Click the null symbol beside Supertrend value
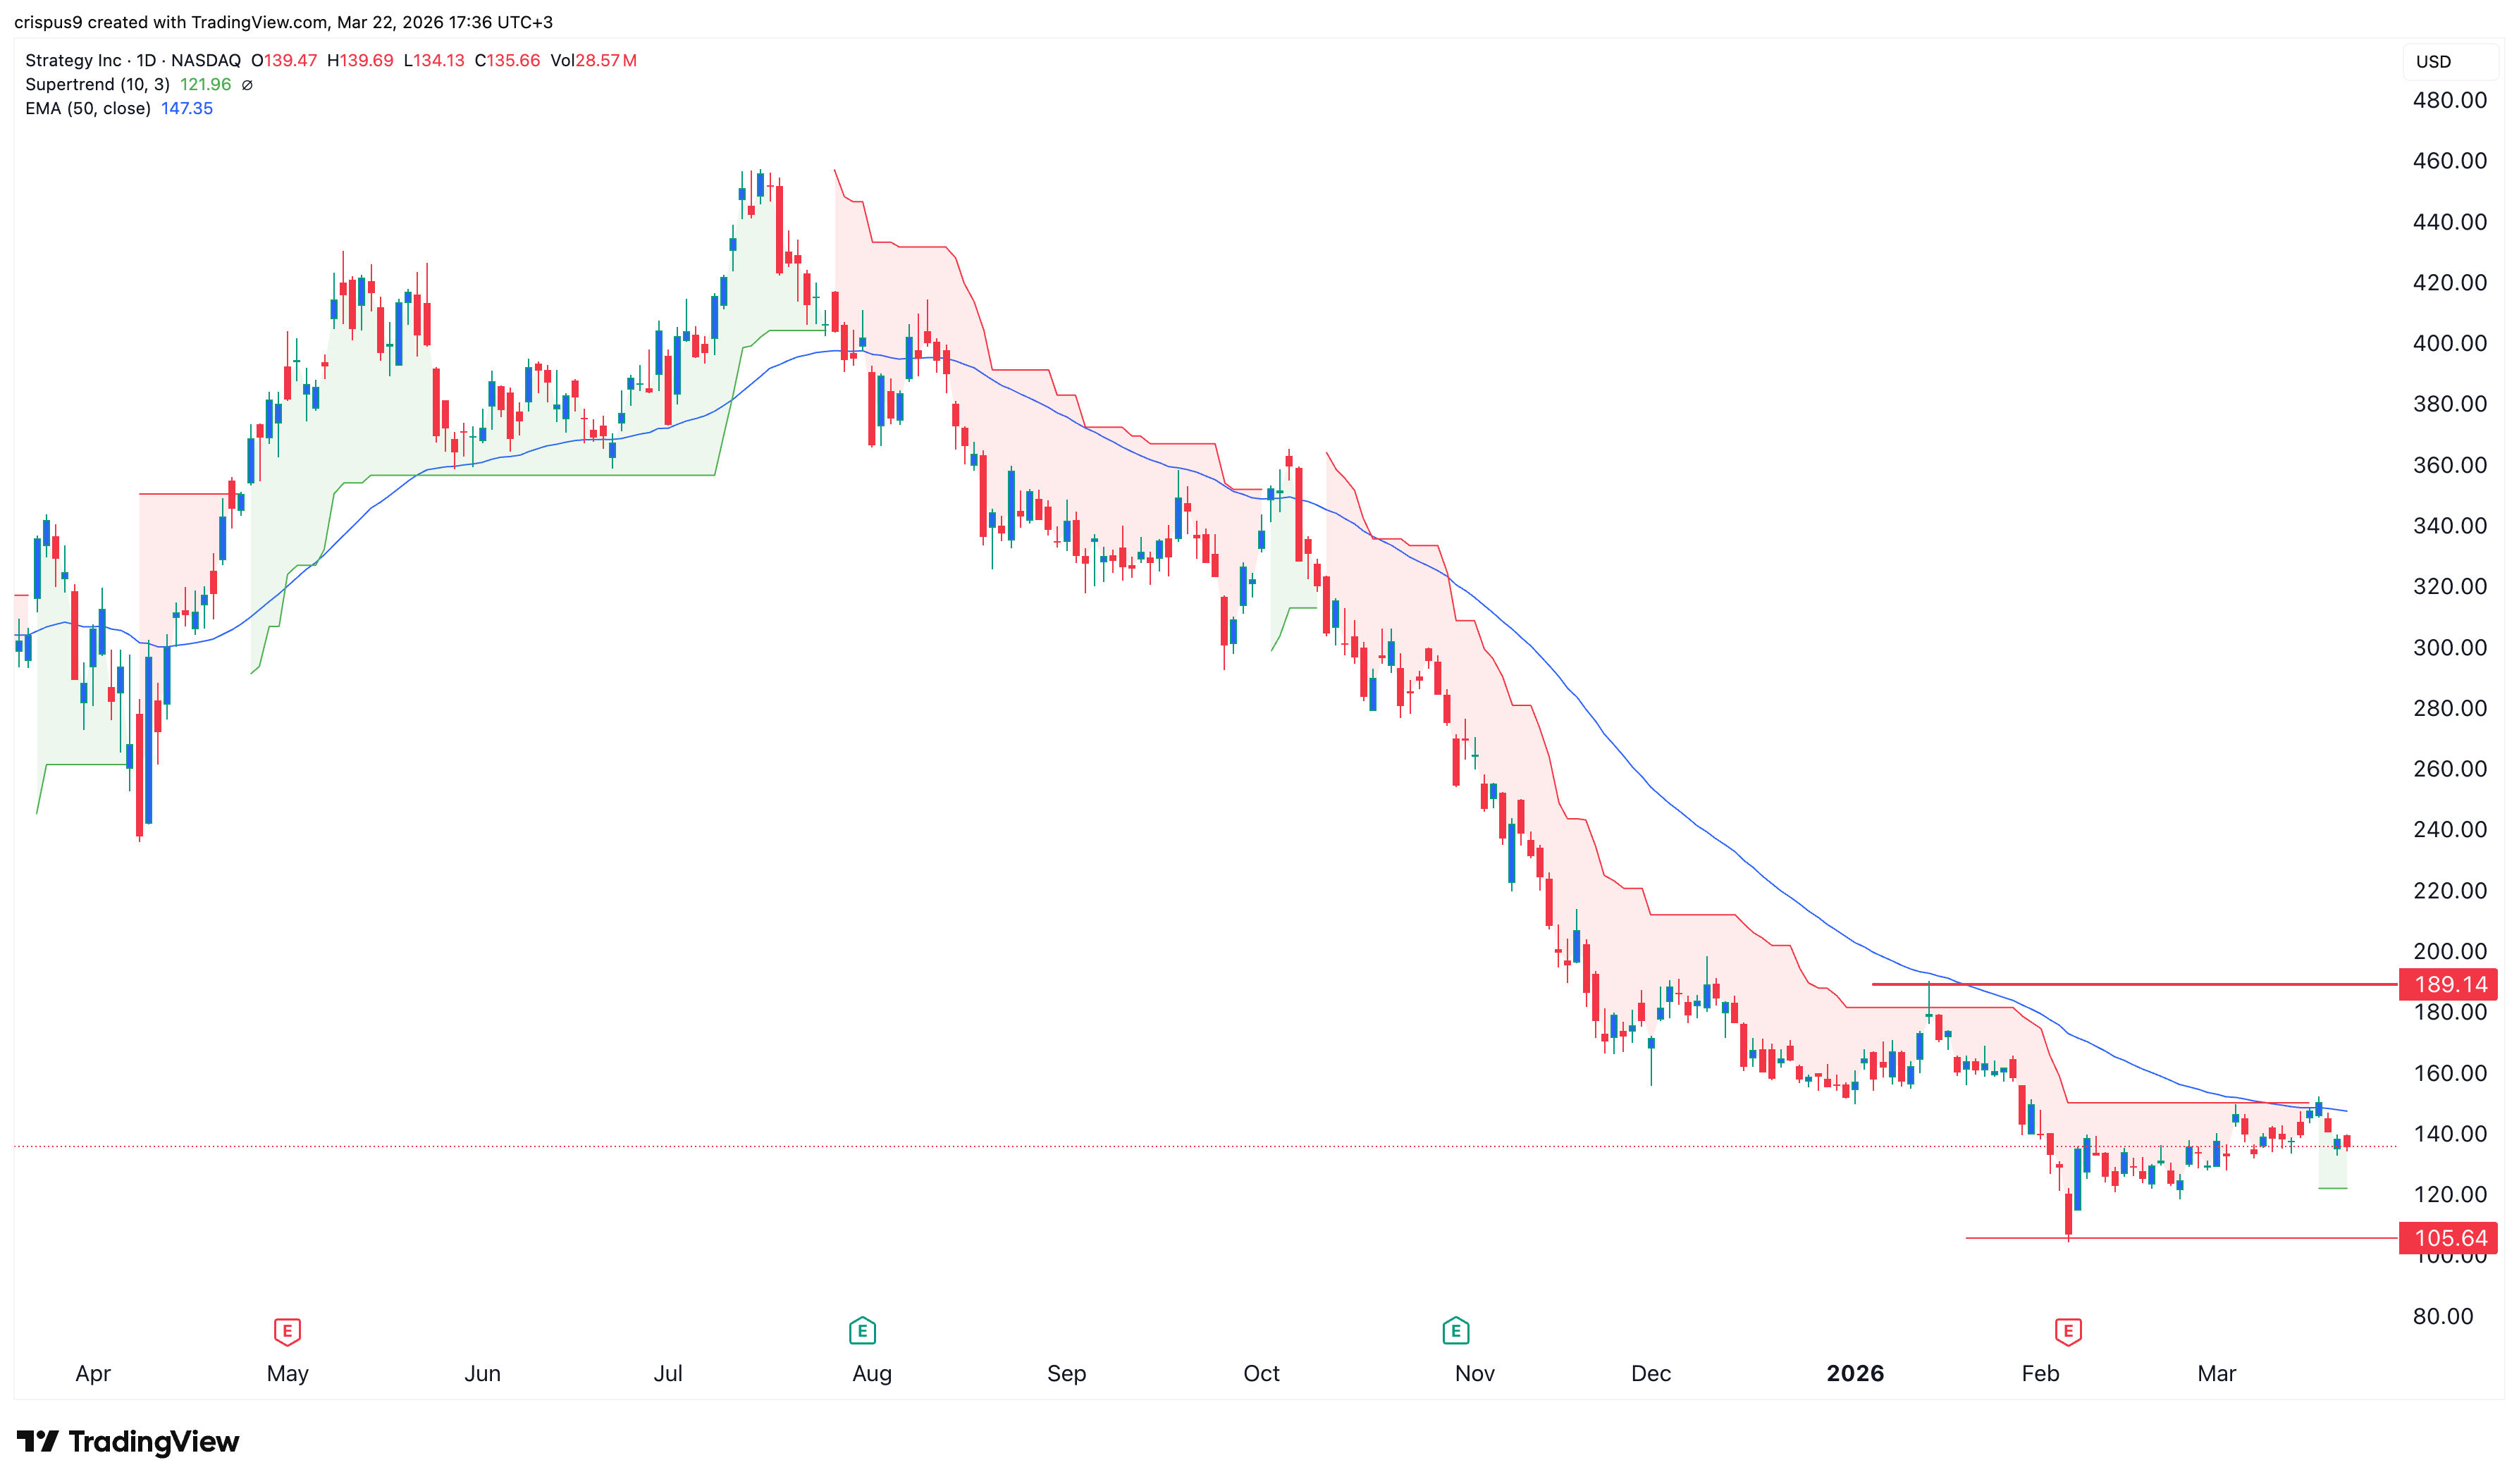The width and height of the screenshot is (2519, 1484). [247, 85]
